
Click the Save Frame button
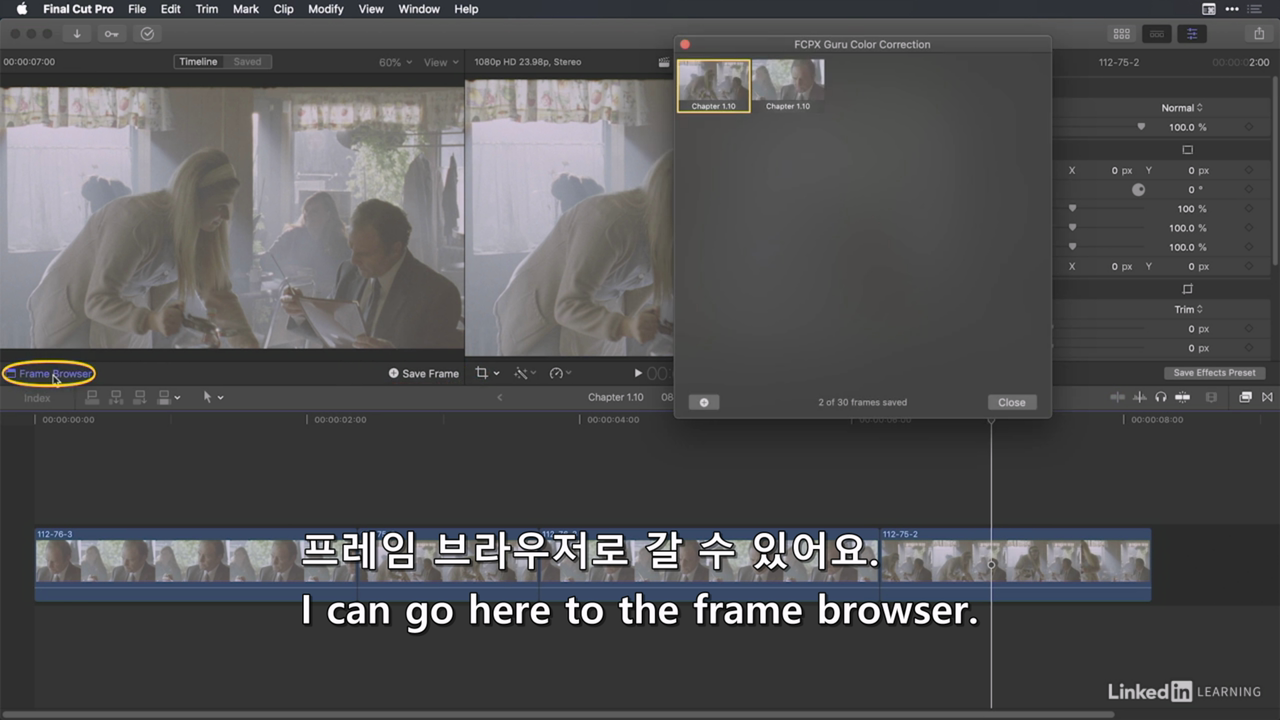point(424,373)
